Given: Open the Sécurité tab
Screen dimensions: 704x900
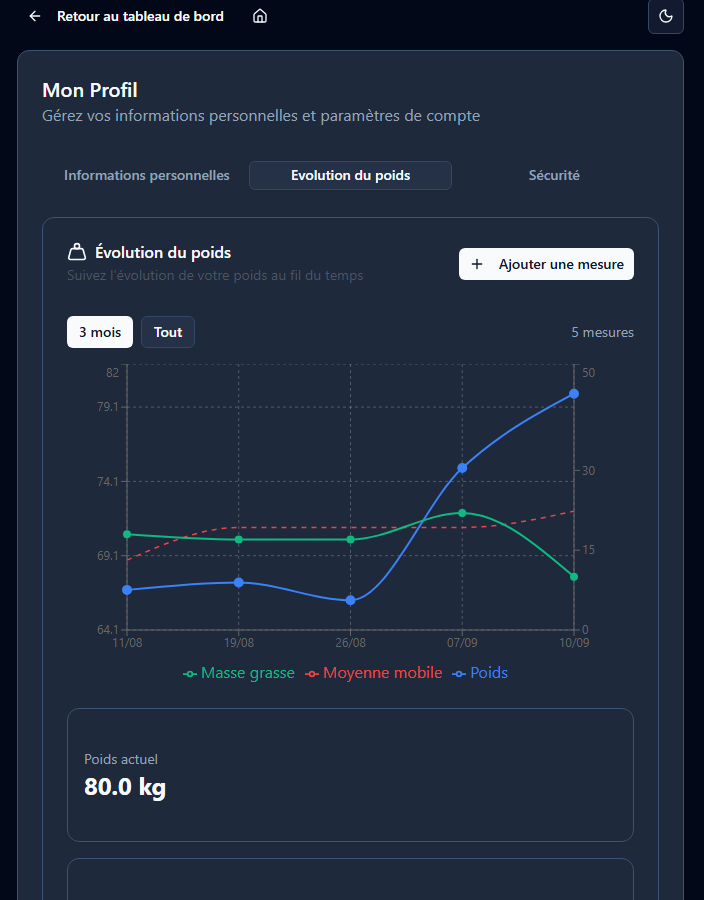Looking at the screenshot, I should click(x=554, y=175).
